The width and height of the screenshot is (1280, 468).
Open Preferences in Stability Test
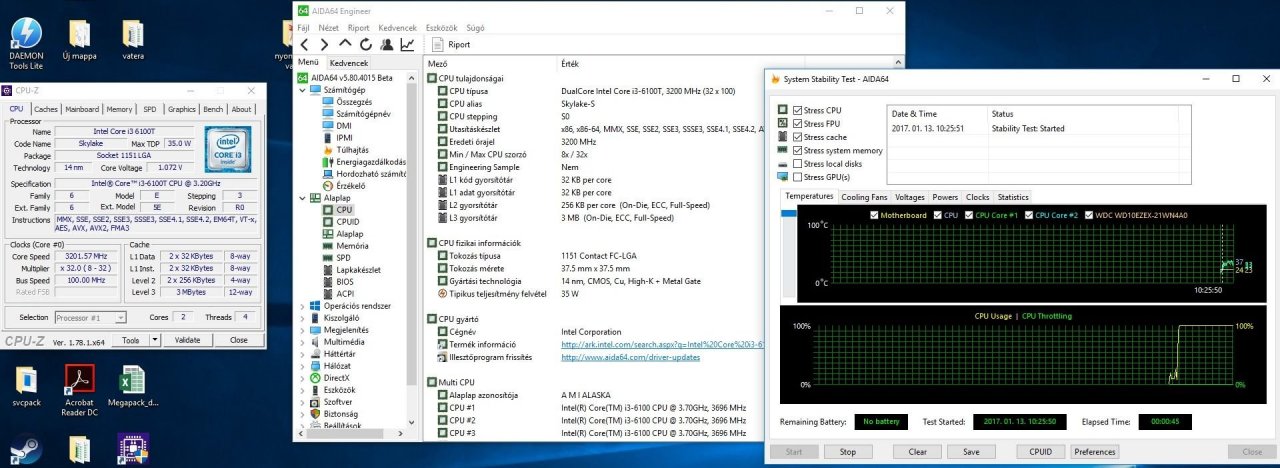pos(1094,451)
